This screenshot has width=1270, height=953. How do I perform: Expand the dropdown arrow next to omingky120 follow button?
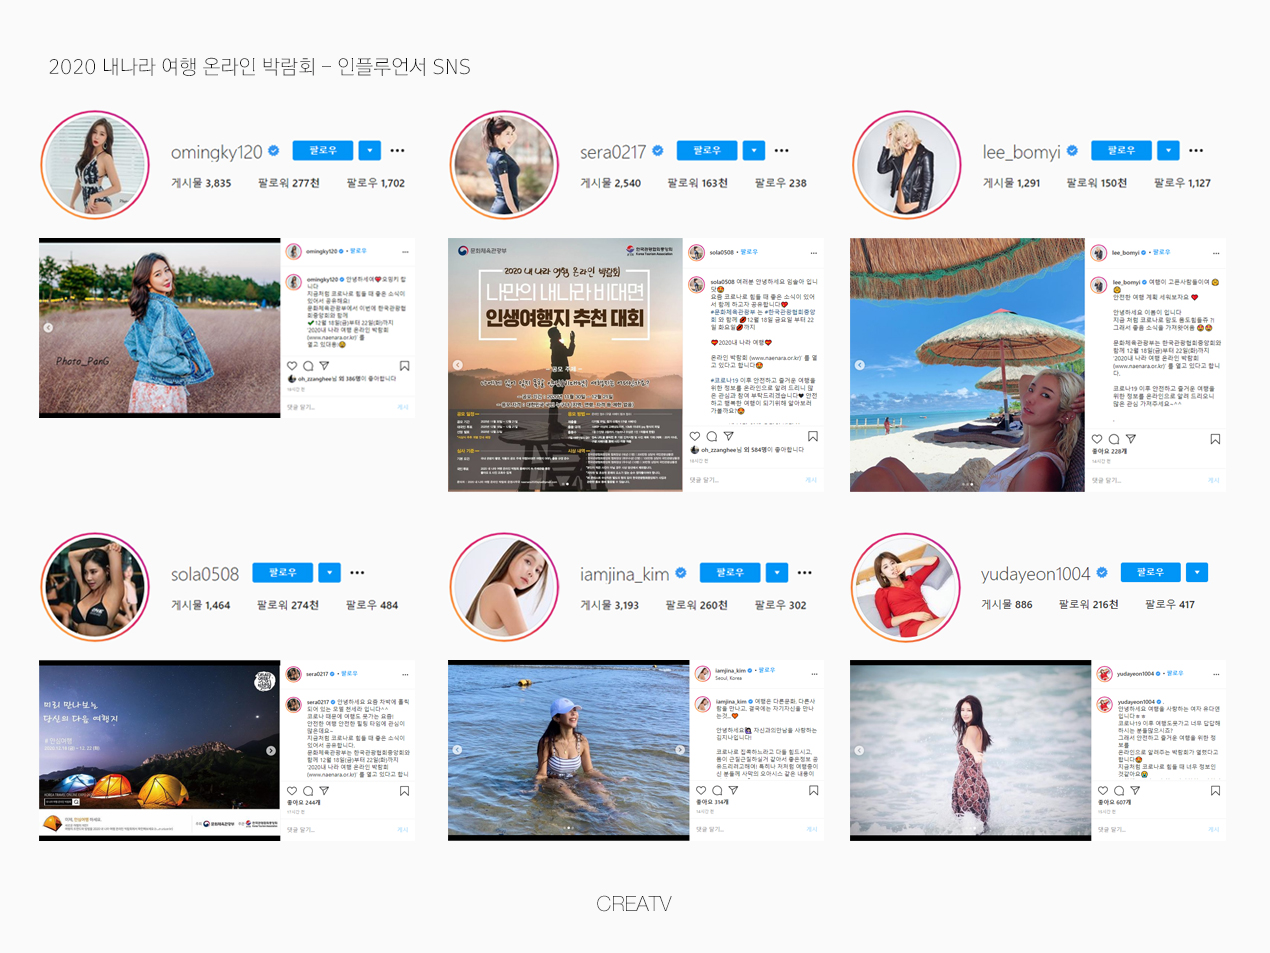369,151
